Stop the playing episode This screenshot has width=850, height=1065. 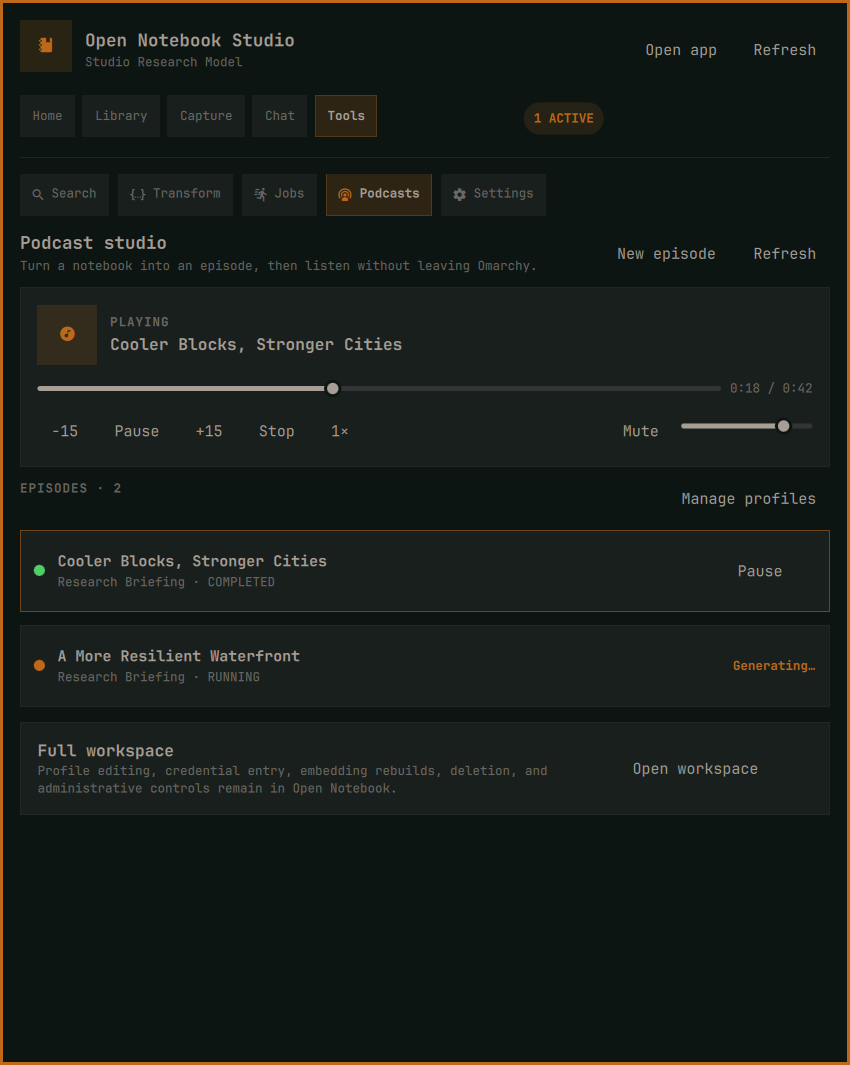tap(277, 431)
